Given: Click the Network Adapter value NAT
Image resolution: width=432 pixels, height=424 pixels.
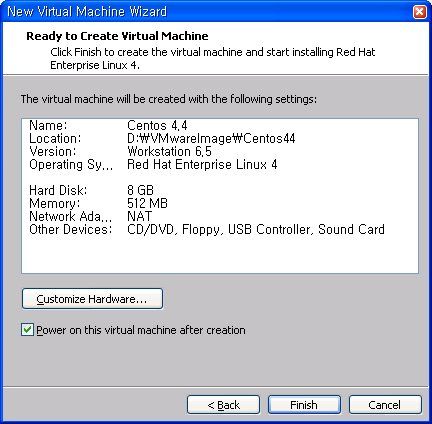Looking at the screenshot, I should tap(140, 216).
